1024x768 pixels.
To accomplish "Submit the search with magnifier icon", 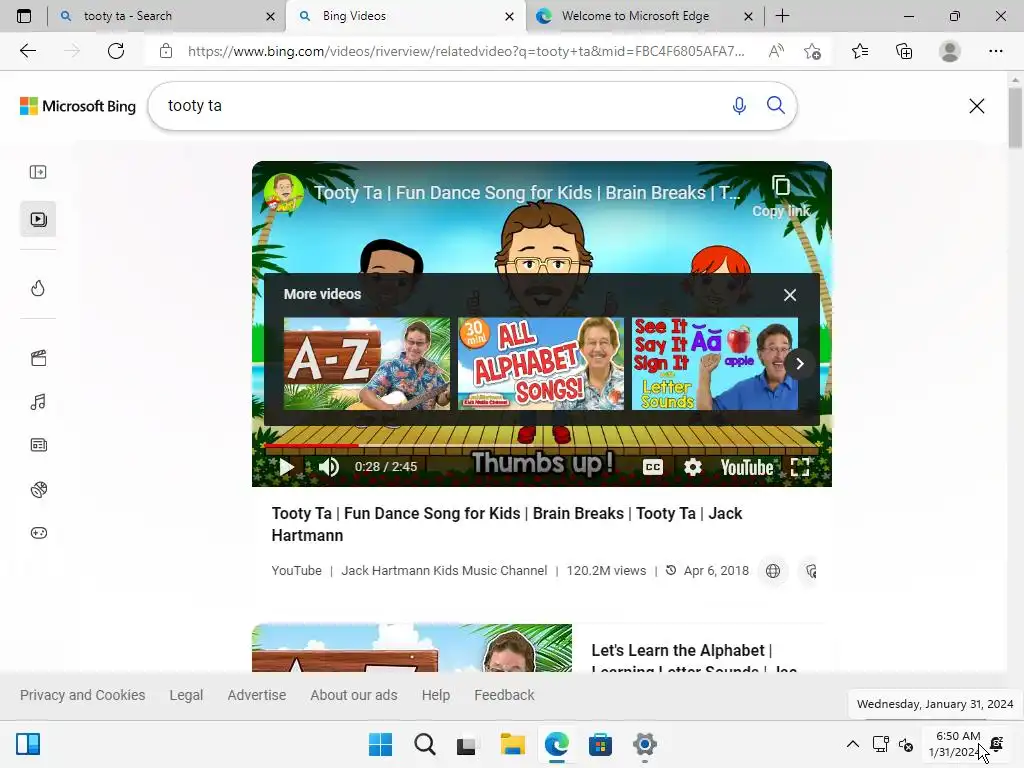I will pos(775,105).
